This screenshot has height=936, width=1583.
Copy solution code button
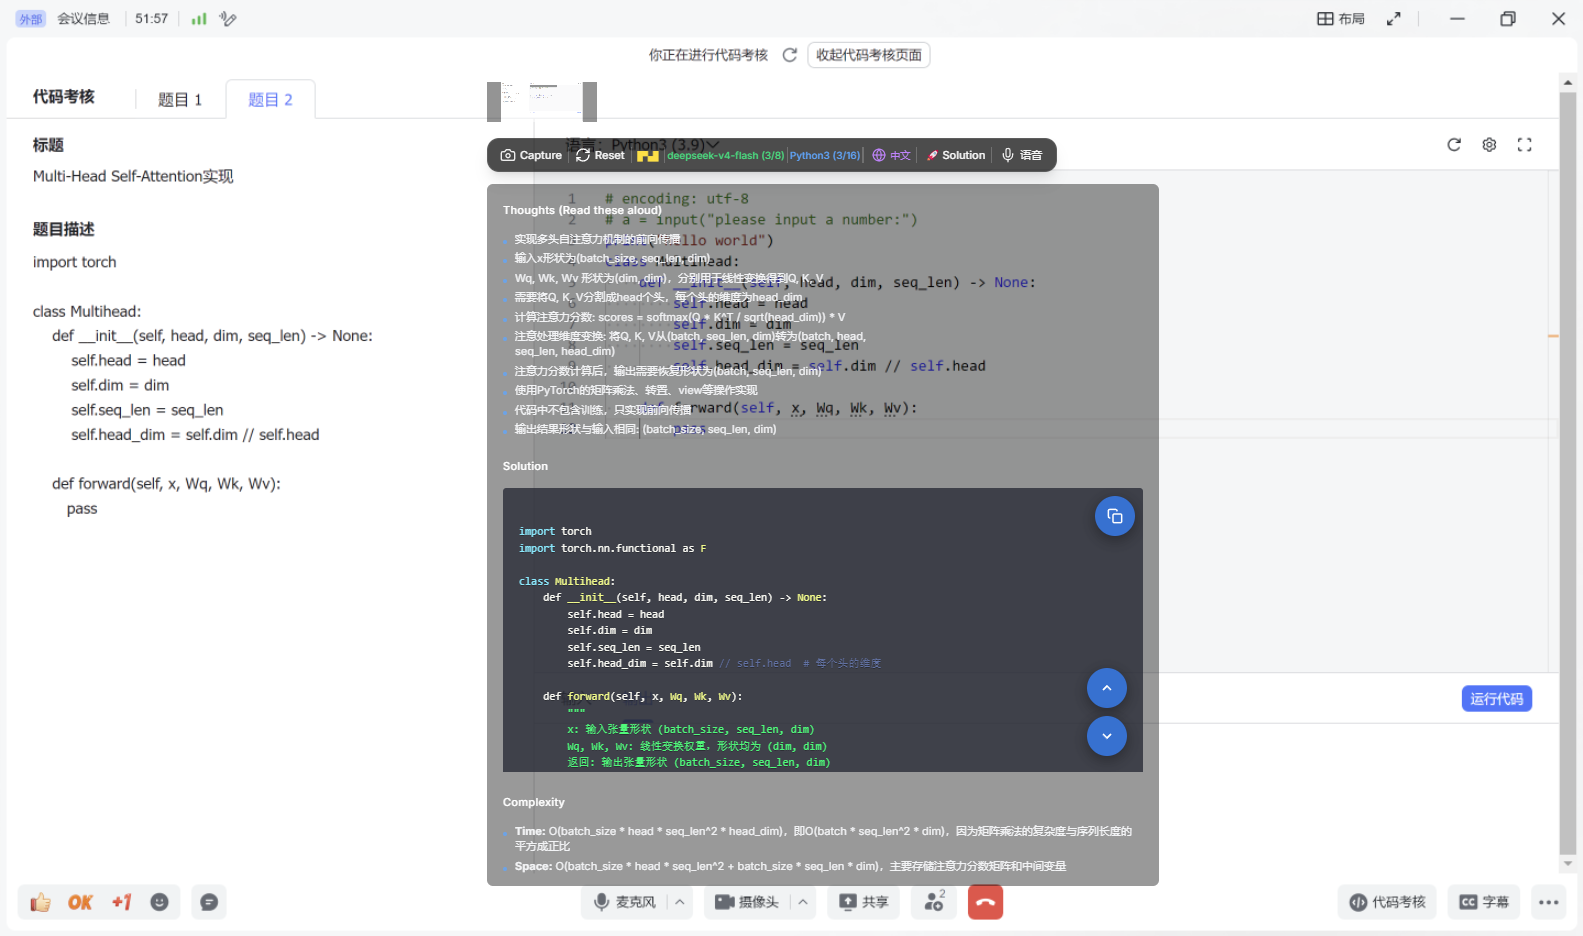click(x=1114, y=516)
